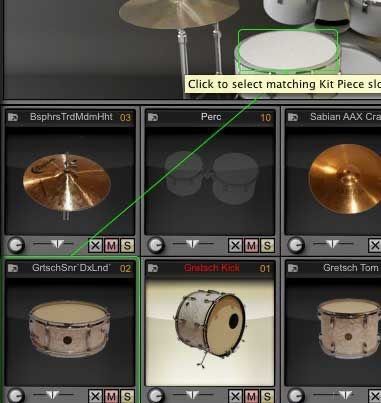The image size is (381, 403).
Task: Click the Gretsch Kick pan slider
Action: [193, 395]
